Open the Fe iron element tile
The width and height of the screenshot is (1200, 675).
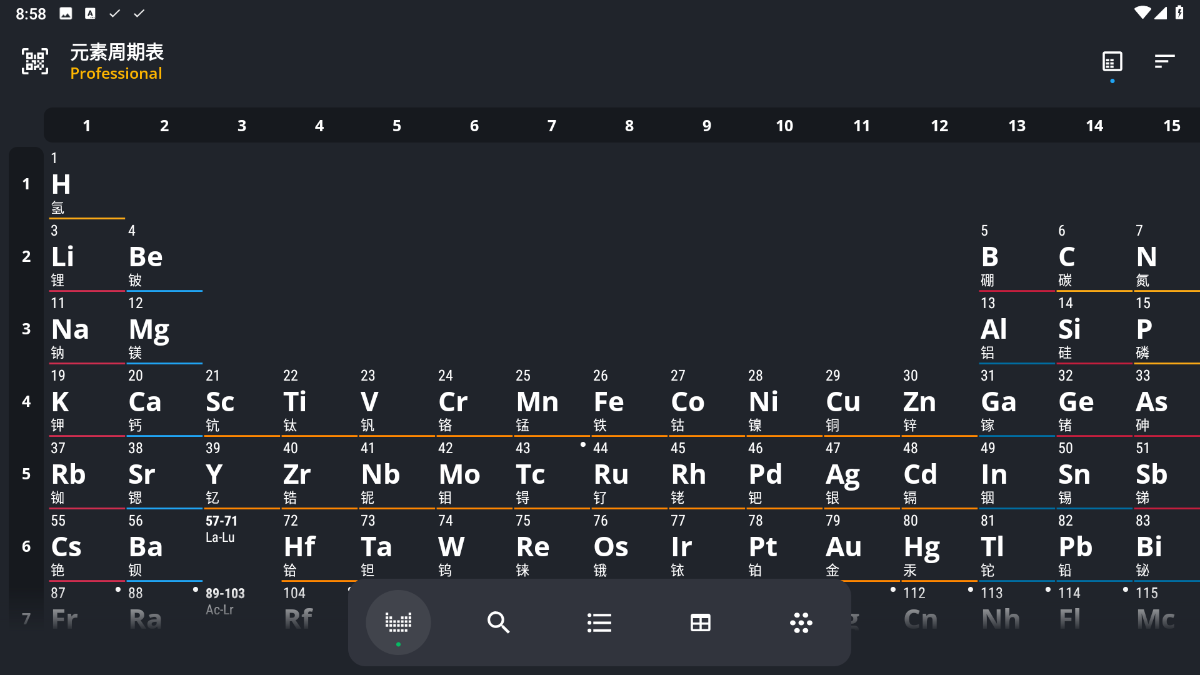(x=628, y=401)
